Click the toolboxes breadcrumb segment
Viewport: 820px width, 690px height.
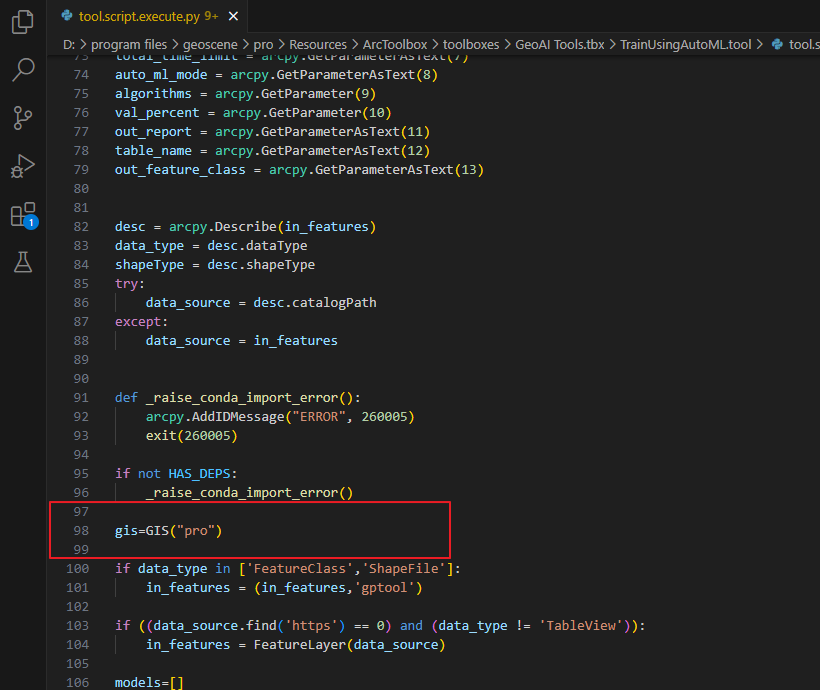tap(471, 44)
